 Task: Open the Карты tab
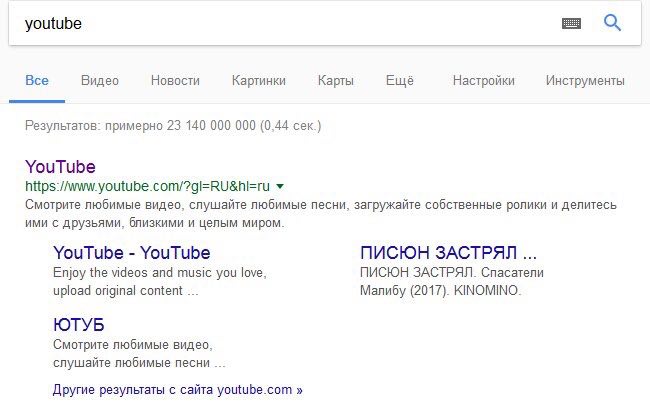[336, 80]
